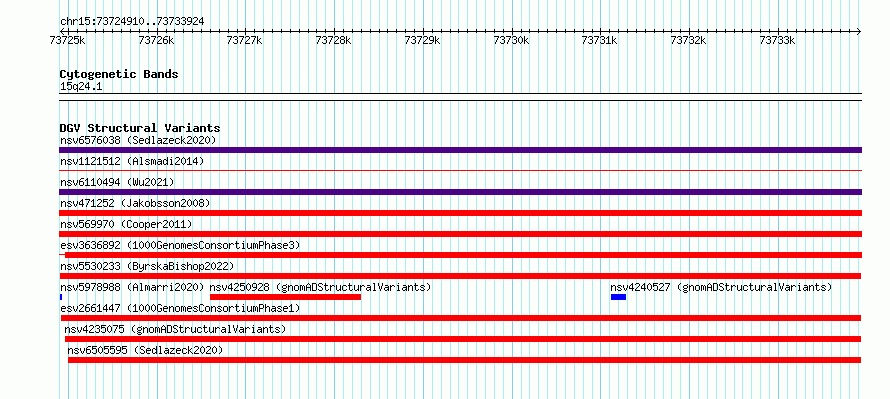Click the short red bar for nsv4250928
The width and height of the screenshot is (890, 399).
point(286,297)
